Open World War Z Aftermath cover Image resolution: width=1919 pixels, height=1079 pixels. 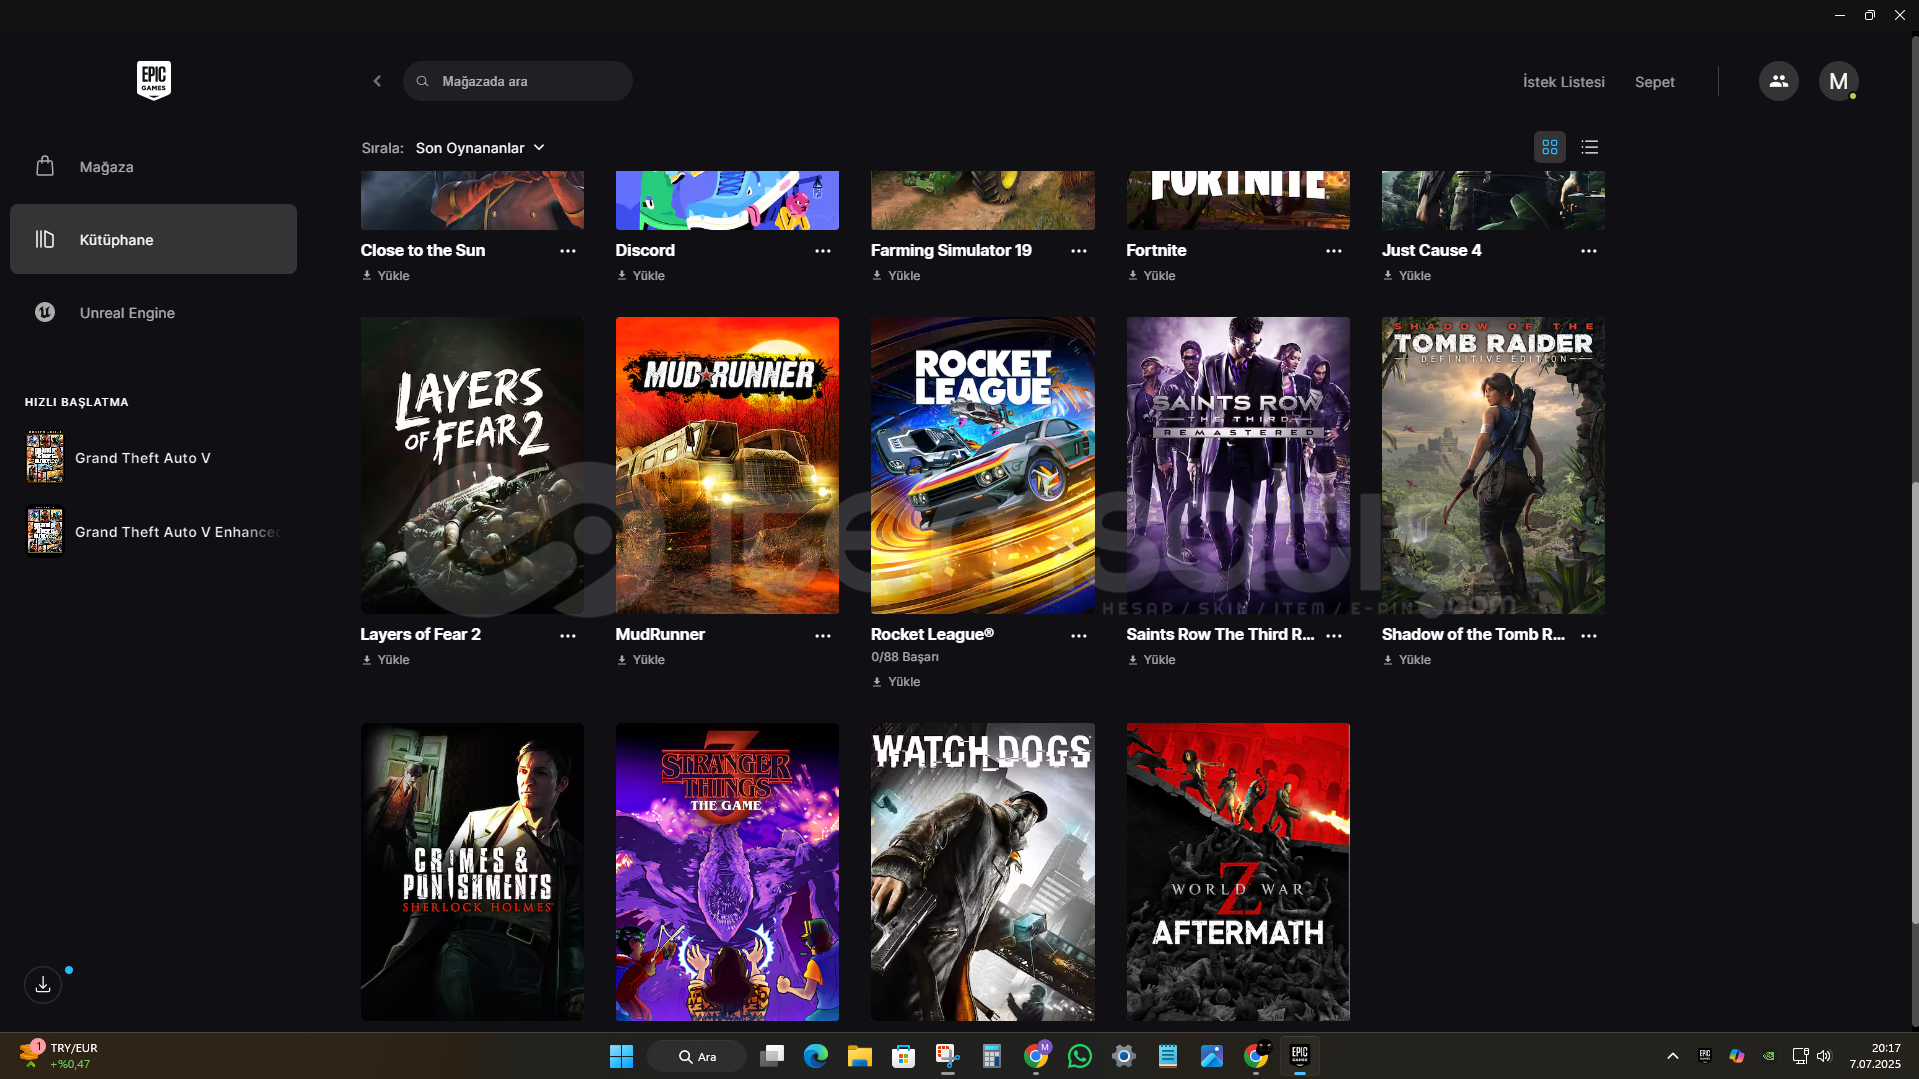[1238, 872]
